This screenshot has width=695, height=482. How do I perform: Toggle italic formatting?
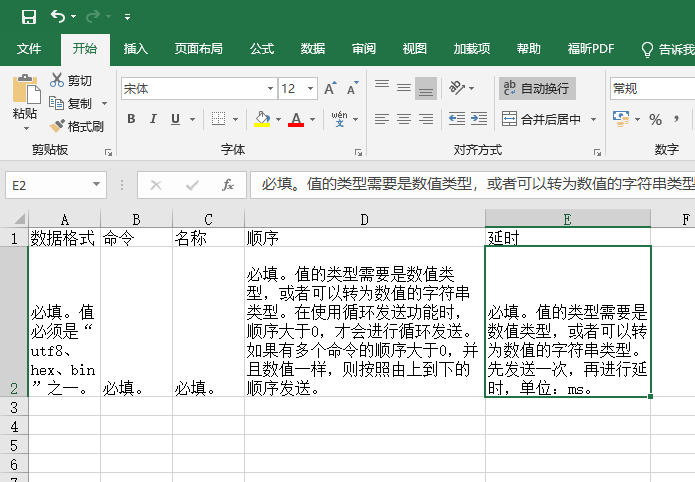click(x=153, y=119)
